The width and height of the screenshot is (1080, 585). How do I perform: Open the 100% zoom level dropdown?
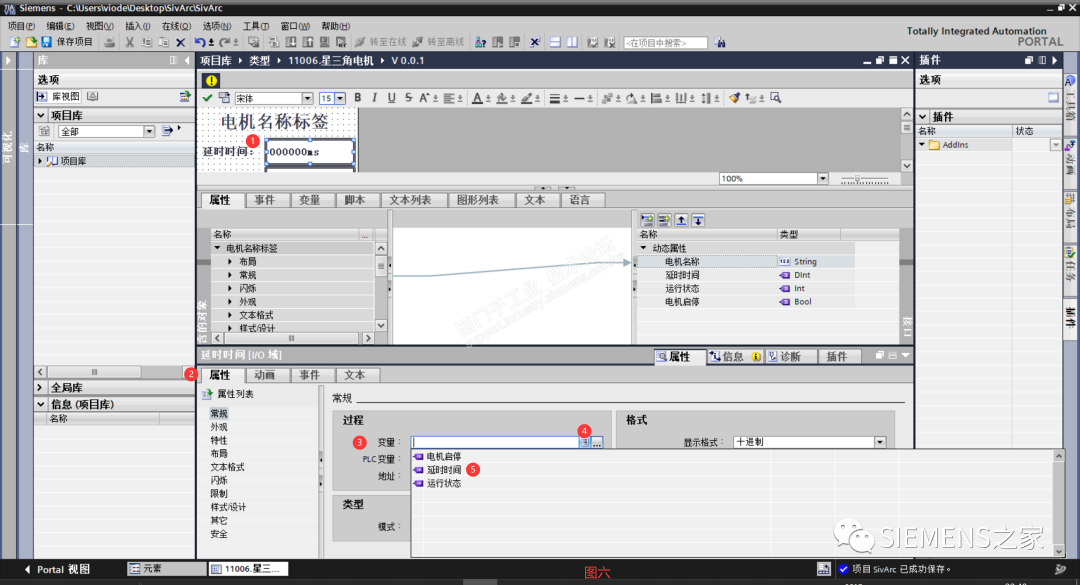(822, 178)
